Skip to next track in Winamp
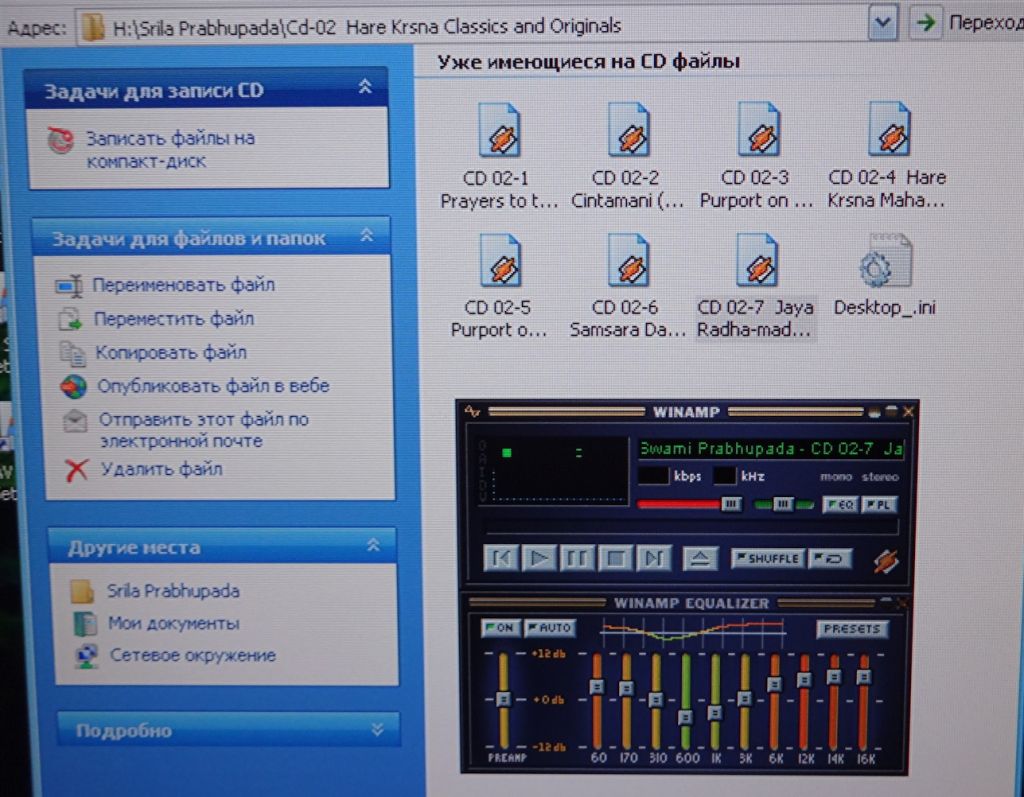The width and height of the screenshot is (1024, 797). [654, 559]
